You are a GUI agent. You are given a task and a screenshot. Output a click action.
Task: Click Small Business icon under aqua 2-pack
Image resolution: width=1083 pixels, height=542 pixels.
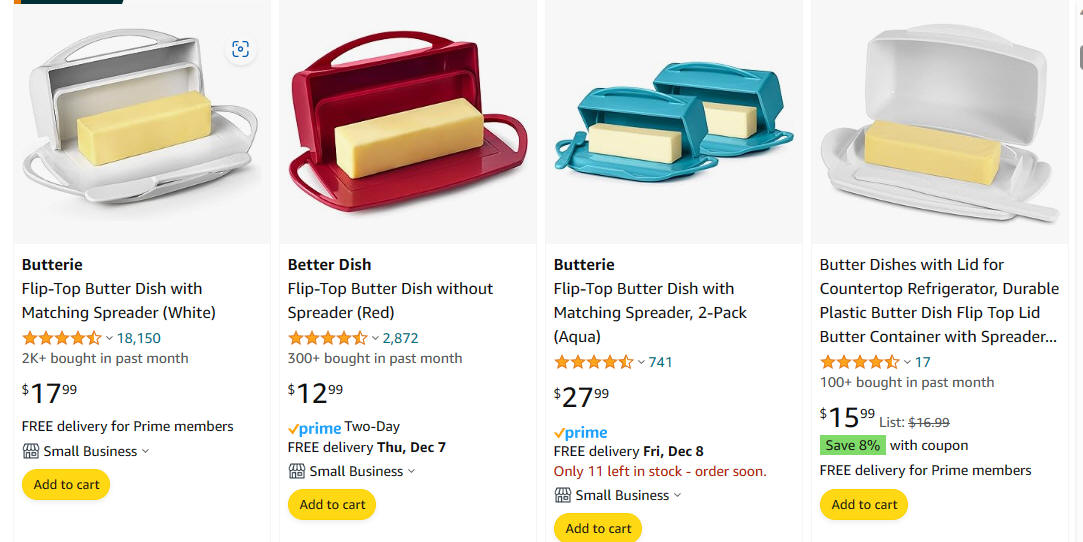pos(563,495)
